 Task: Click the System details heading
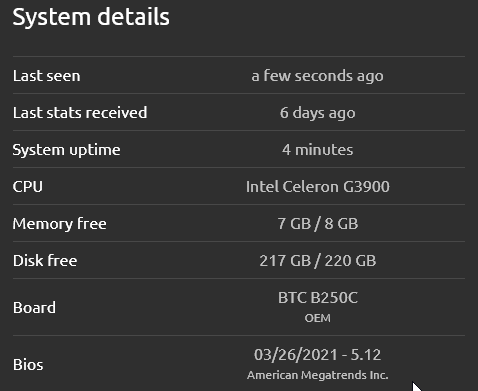(x=91, y=17)
